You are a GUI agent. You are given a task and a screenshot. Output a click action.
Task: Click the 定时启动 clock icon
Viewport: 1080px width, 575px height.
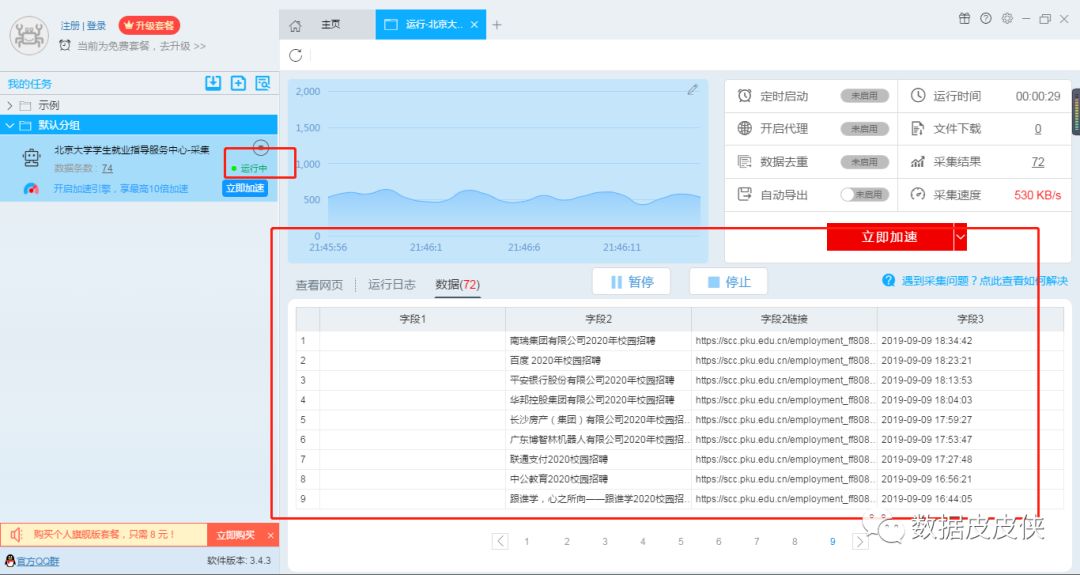[745, 96]
